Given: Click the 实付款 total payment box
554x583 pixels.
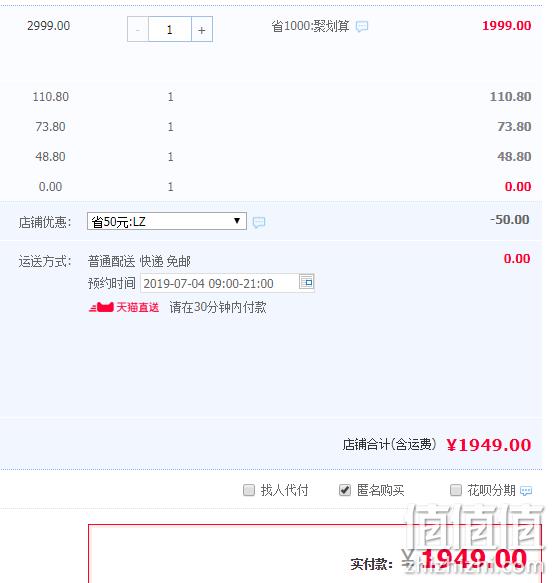Looking at the screenshot, I should point(315,554).
